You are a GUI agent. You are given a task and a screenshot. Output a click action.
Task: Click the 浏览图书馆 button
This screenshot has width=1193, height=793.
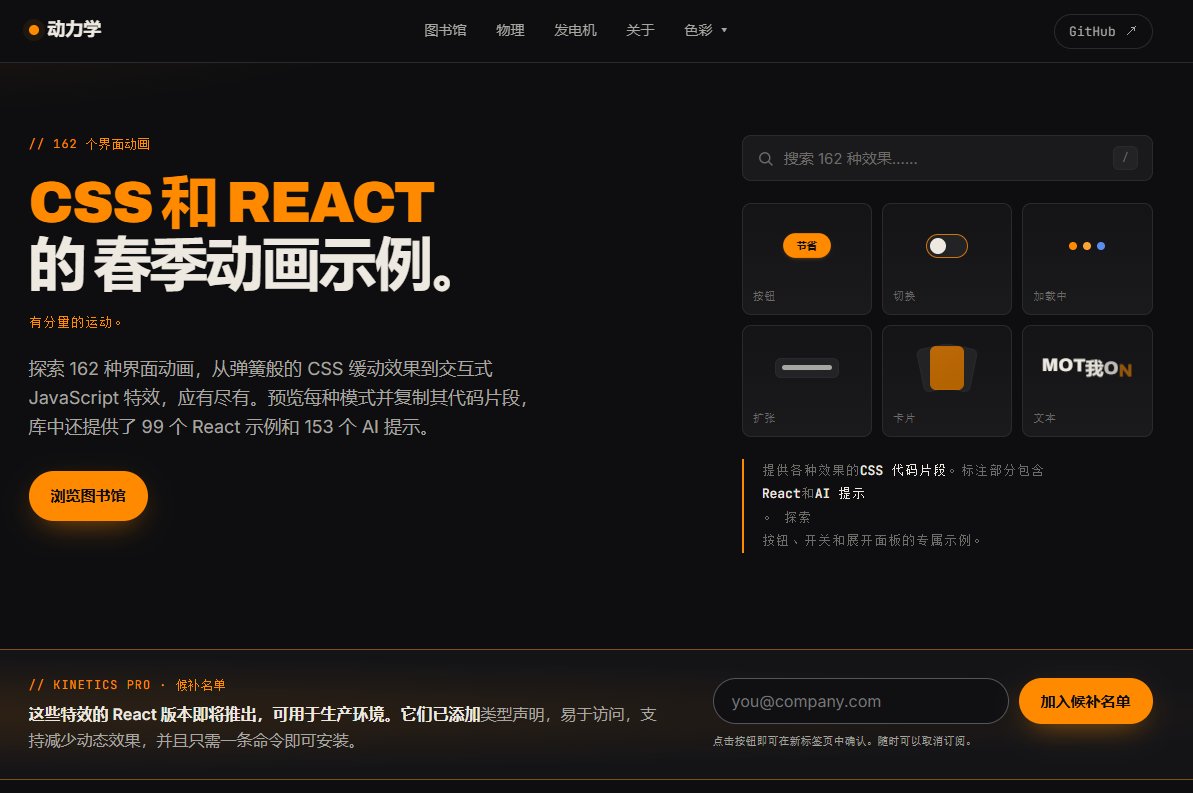pos(88,496)
